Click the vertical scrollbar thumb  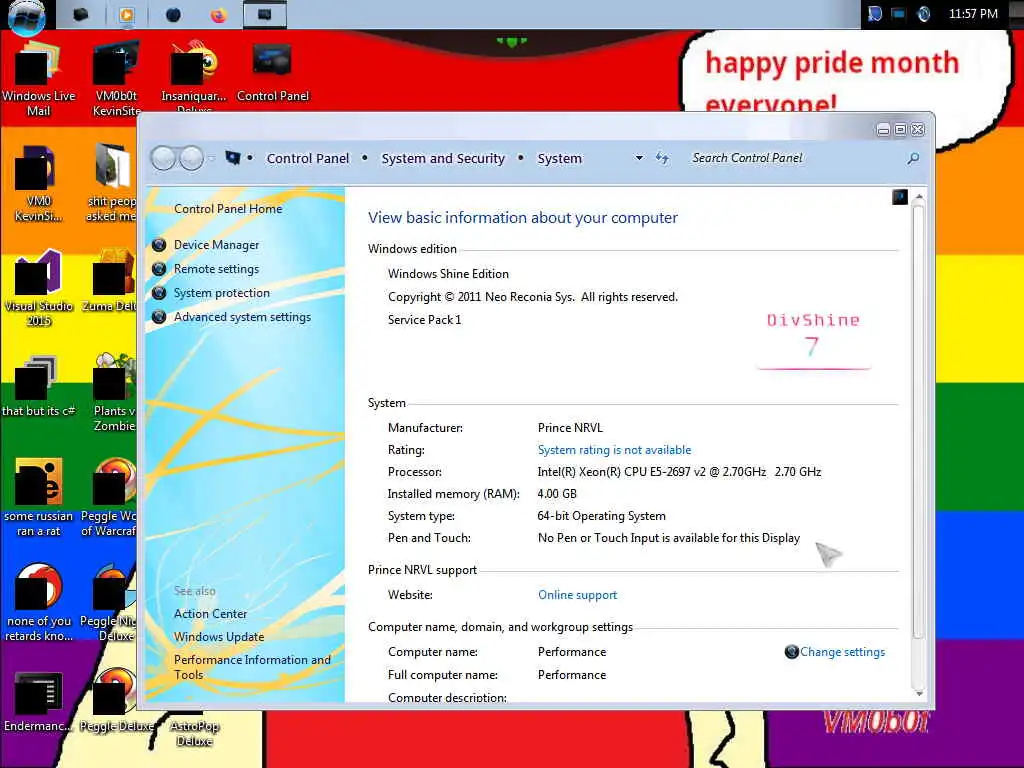pyautogui.click(x=919, y=421)
